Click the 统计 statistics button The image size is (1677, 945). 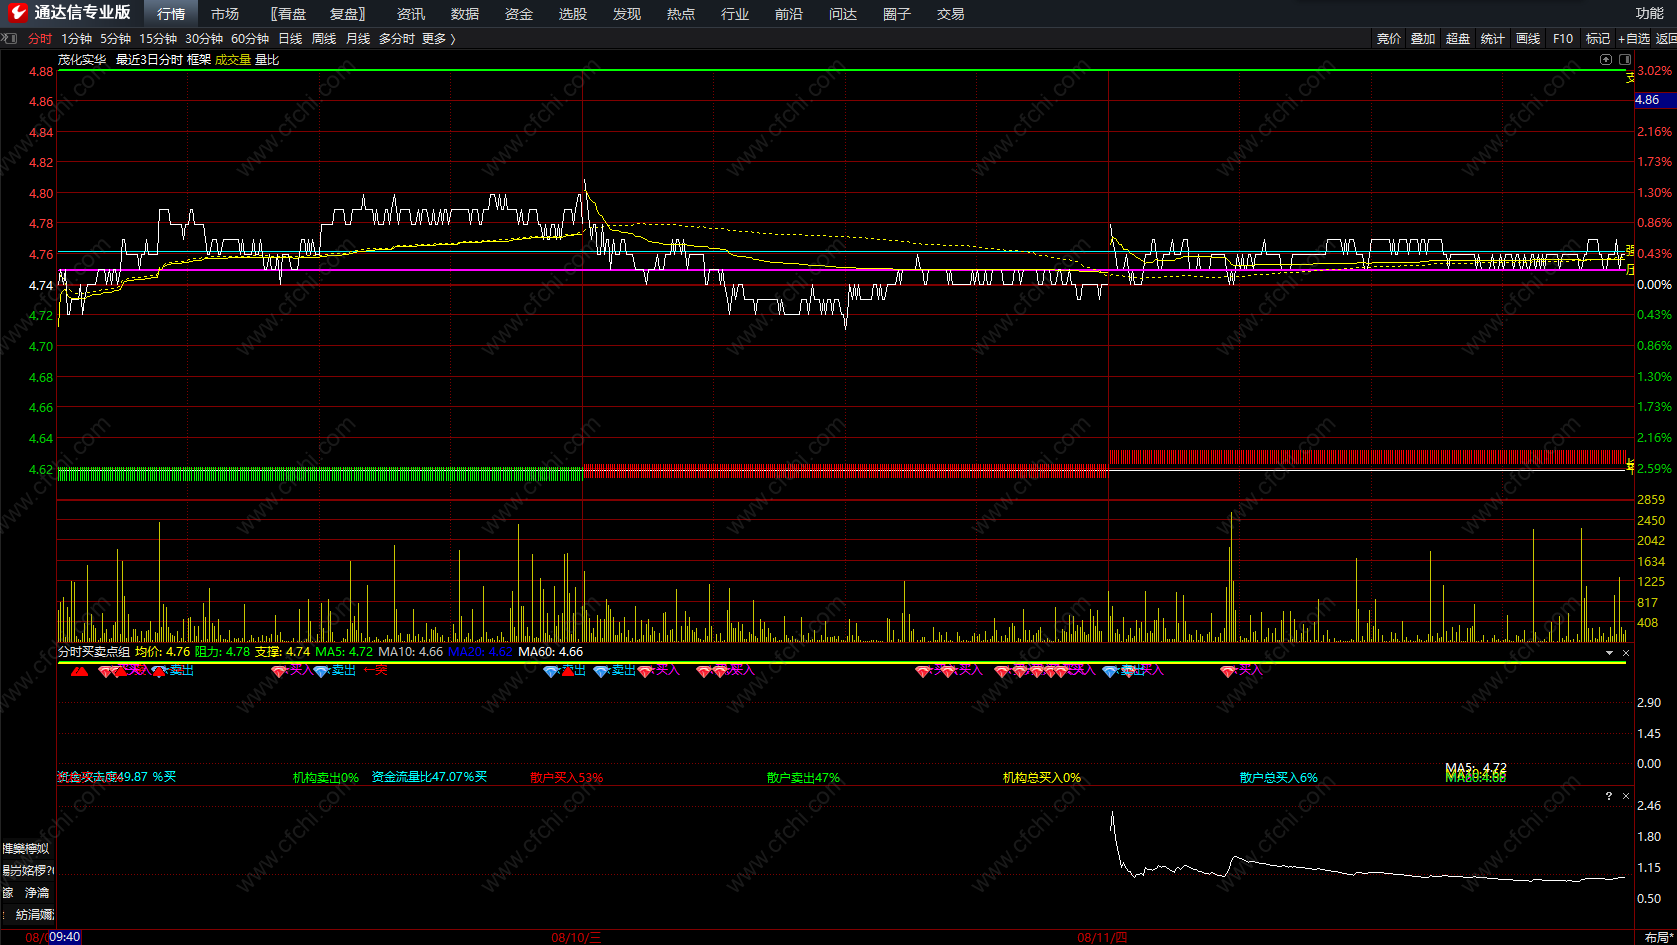click(x=1493, y=39)
